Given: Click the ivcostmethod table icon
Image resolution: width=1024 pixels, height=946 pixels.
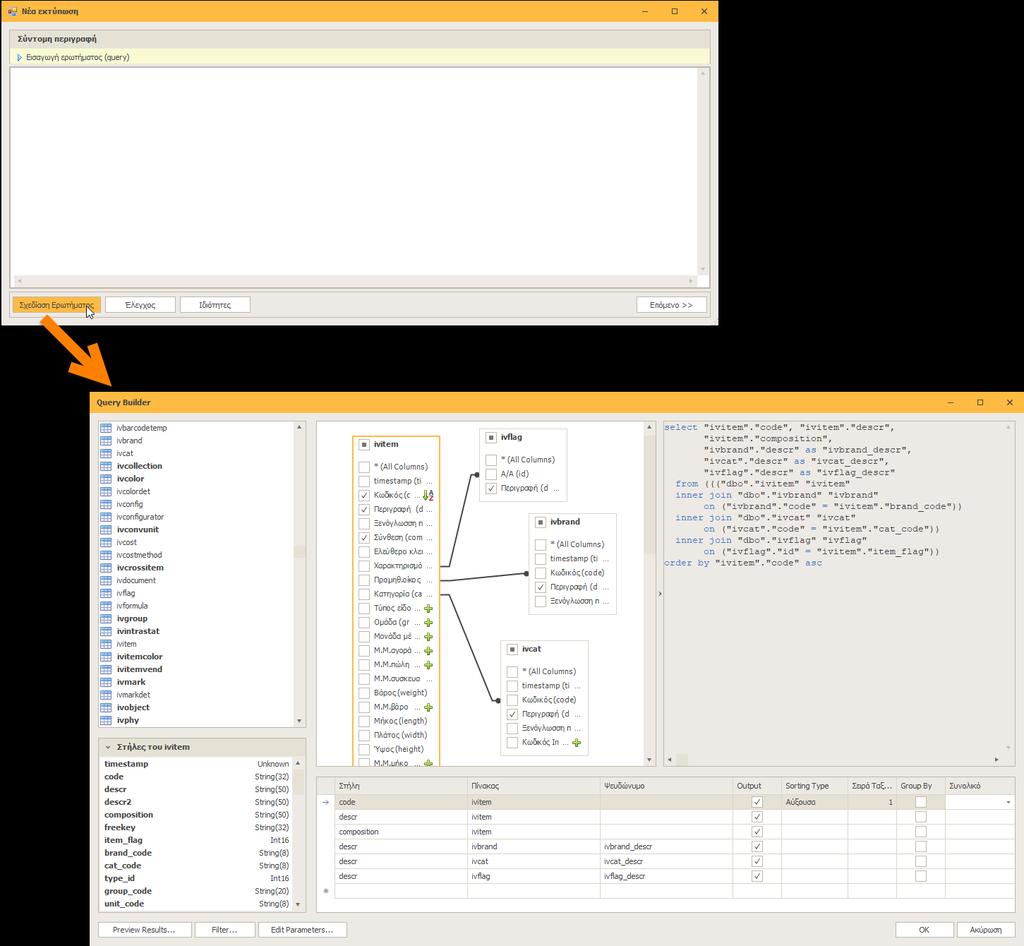Looking at the screenshot, I should 106,555.
